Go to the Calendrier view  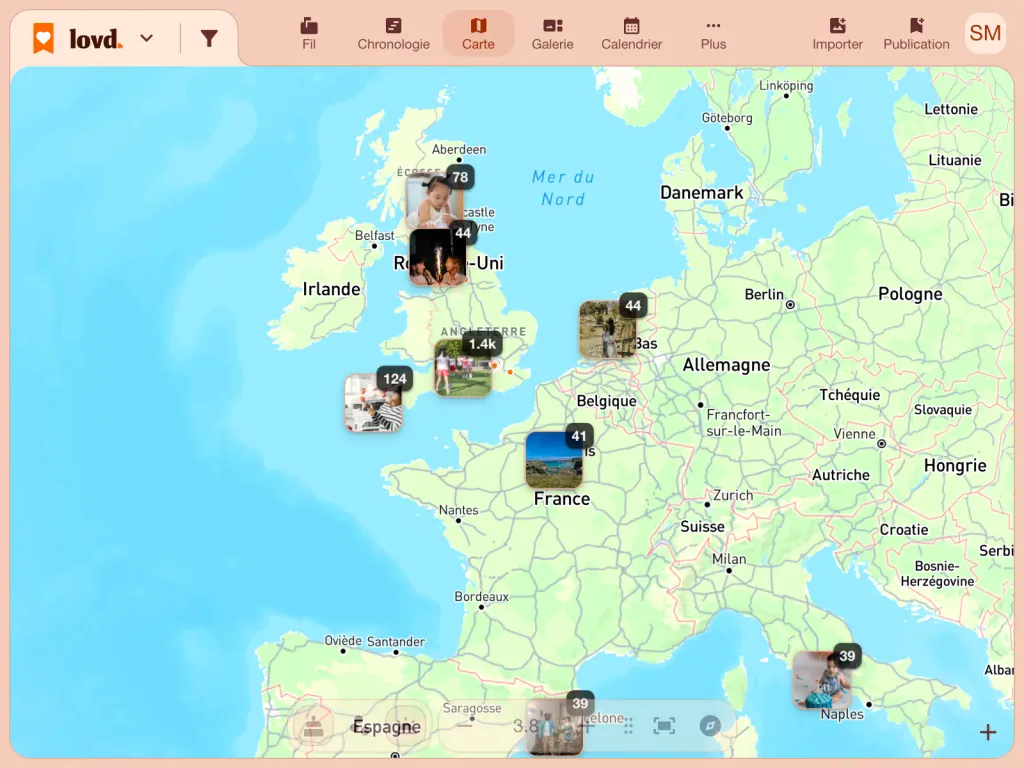(x=632, y=34)
